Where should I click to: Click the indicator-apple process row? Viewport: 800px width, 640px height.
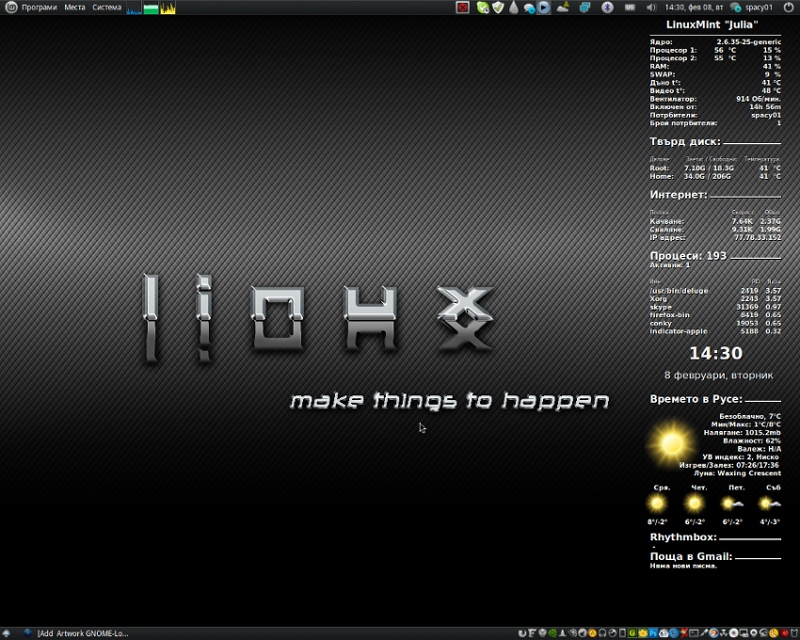tap(715, 331)
